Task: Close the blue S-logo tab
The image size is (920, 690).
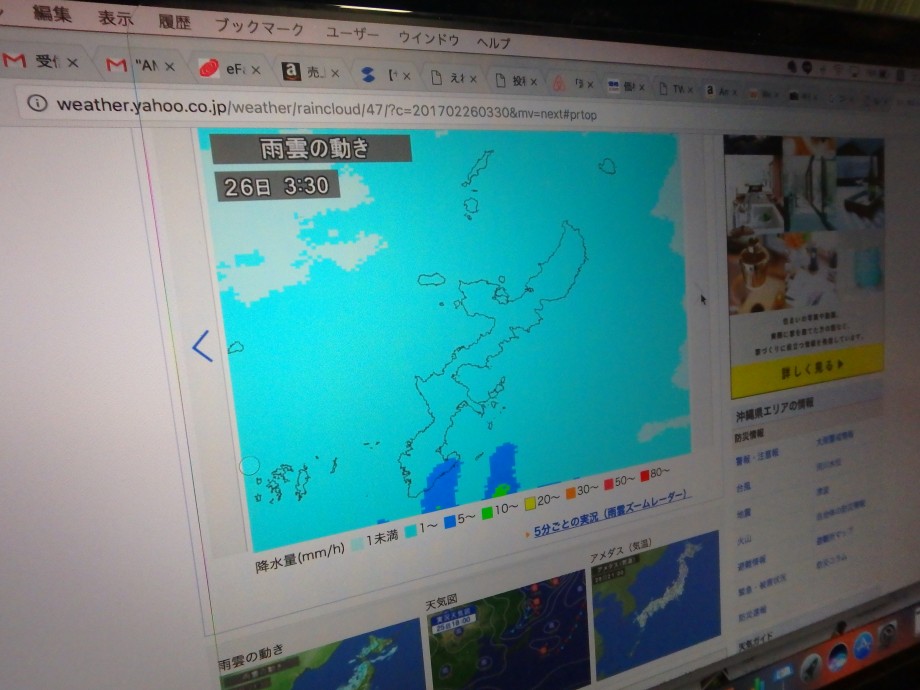Action: (407, 76)
